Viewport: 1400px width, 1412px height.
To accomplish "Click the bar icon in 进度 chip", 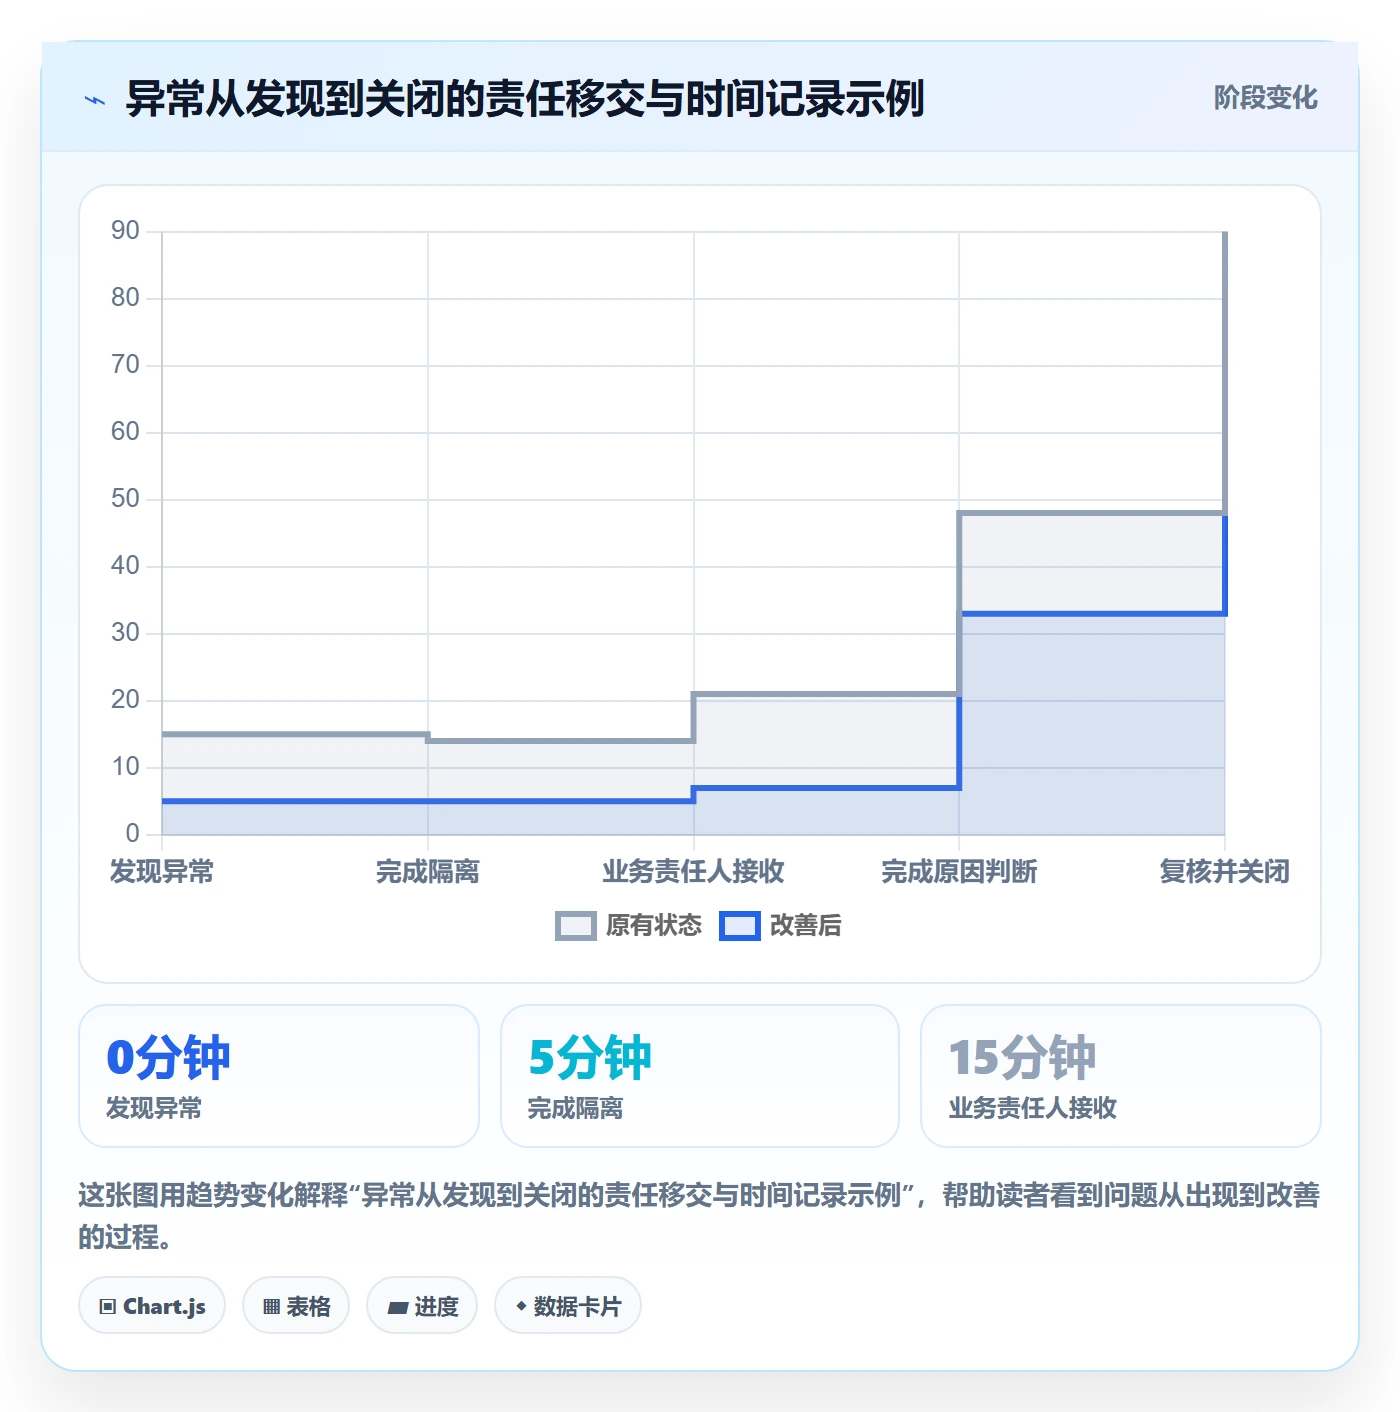I will click(x=398, y=1307).
